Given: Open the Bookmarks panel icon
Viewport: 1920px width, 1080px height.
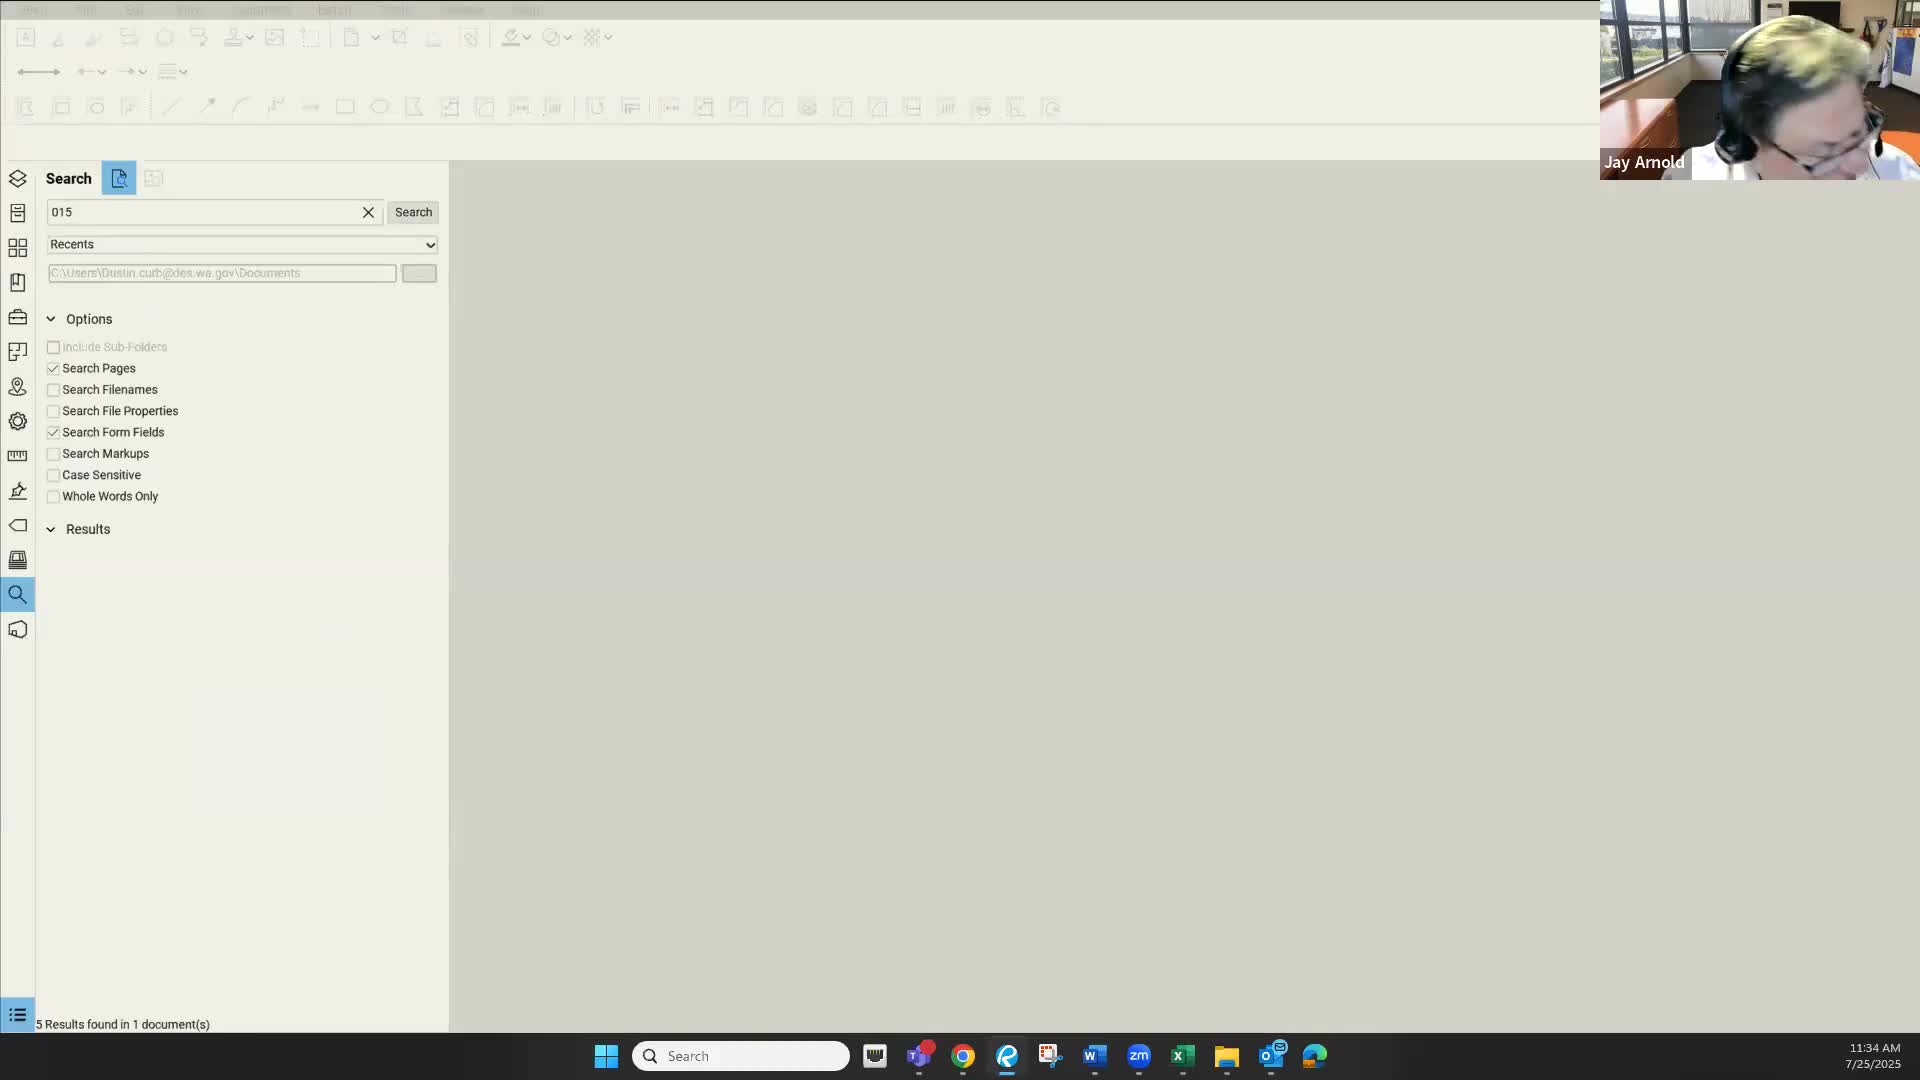Looking at the screenshot, I should coord(17,283).
